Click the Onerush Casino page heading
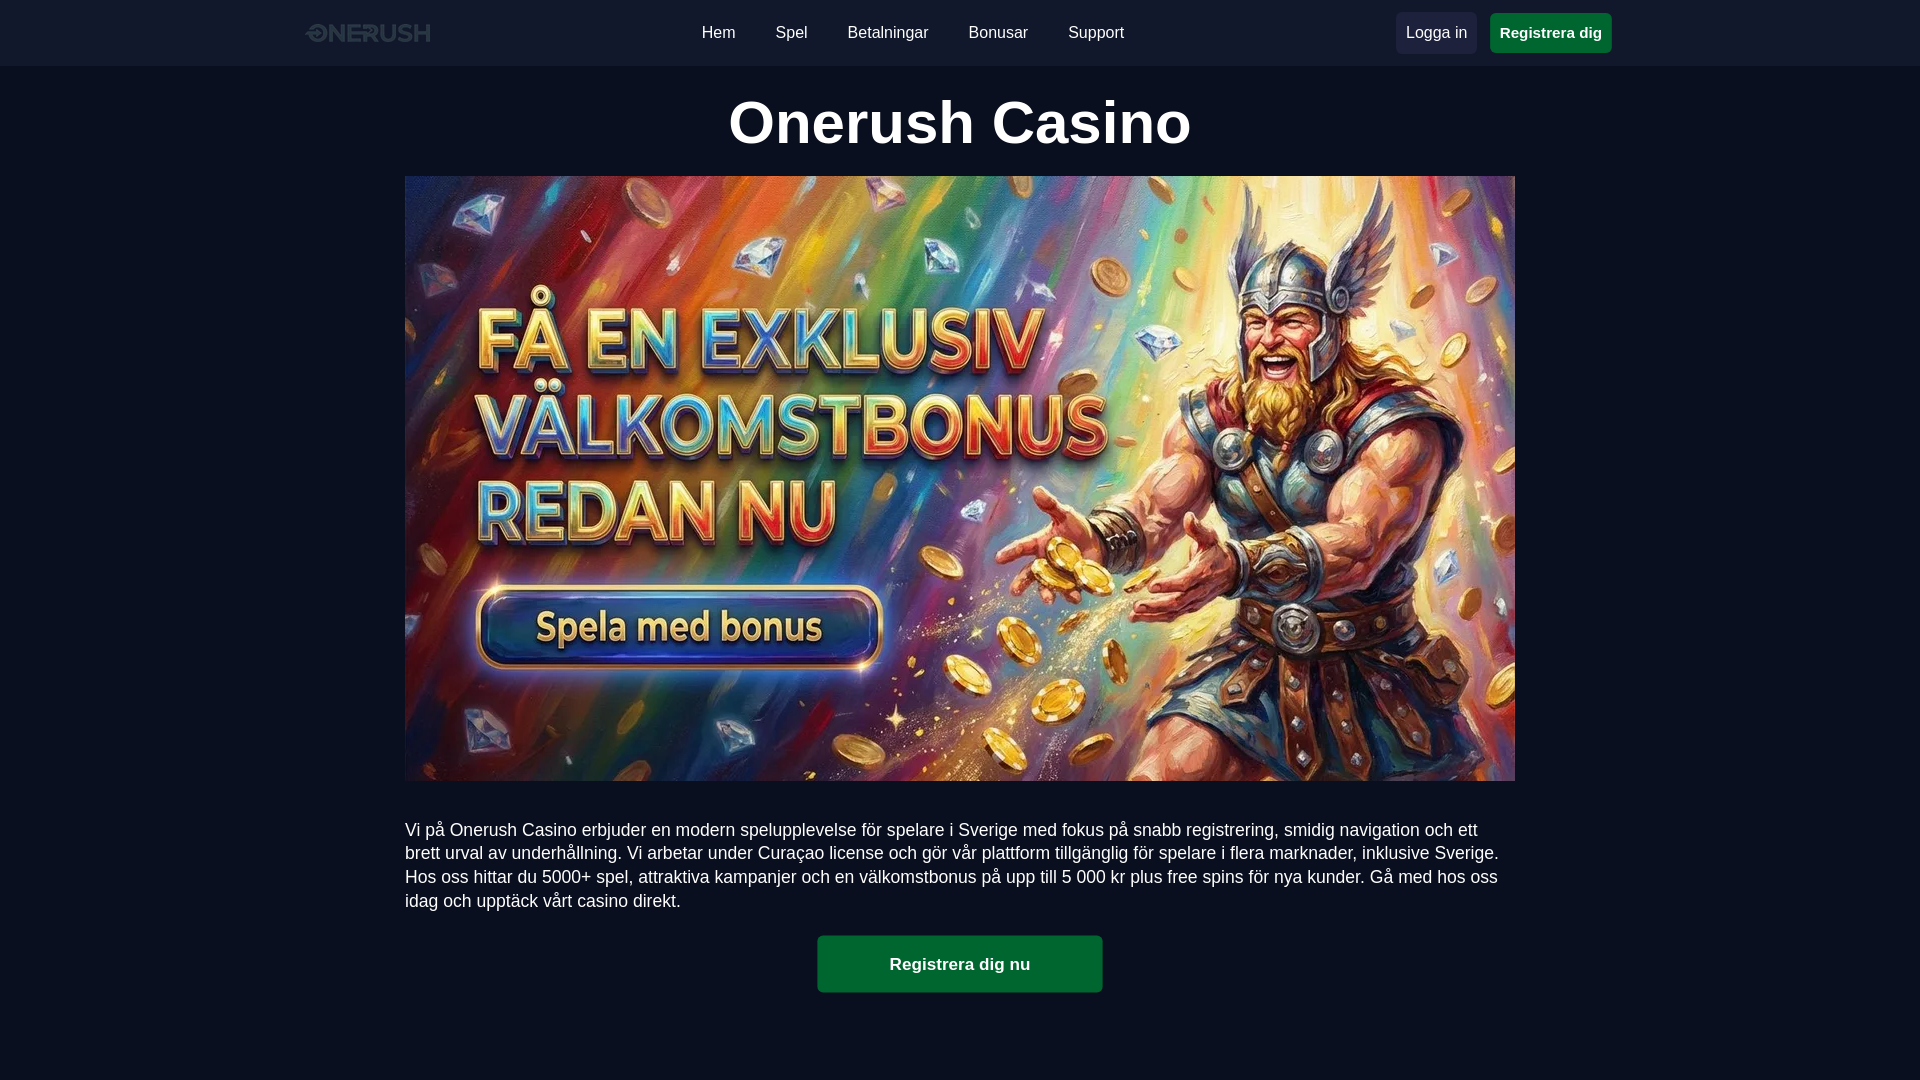The width and height of the screenshot is (1920, 1080). click(960, 123)
